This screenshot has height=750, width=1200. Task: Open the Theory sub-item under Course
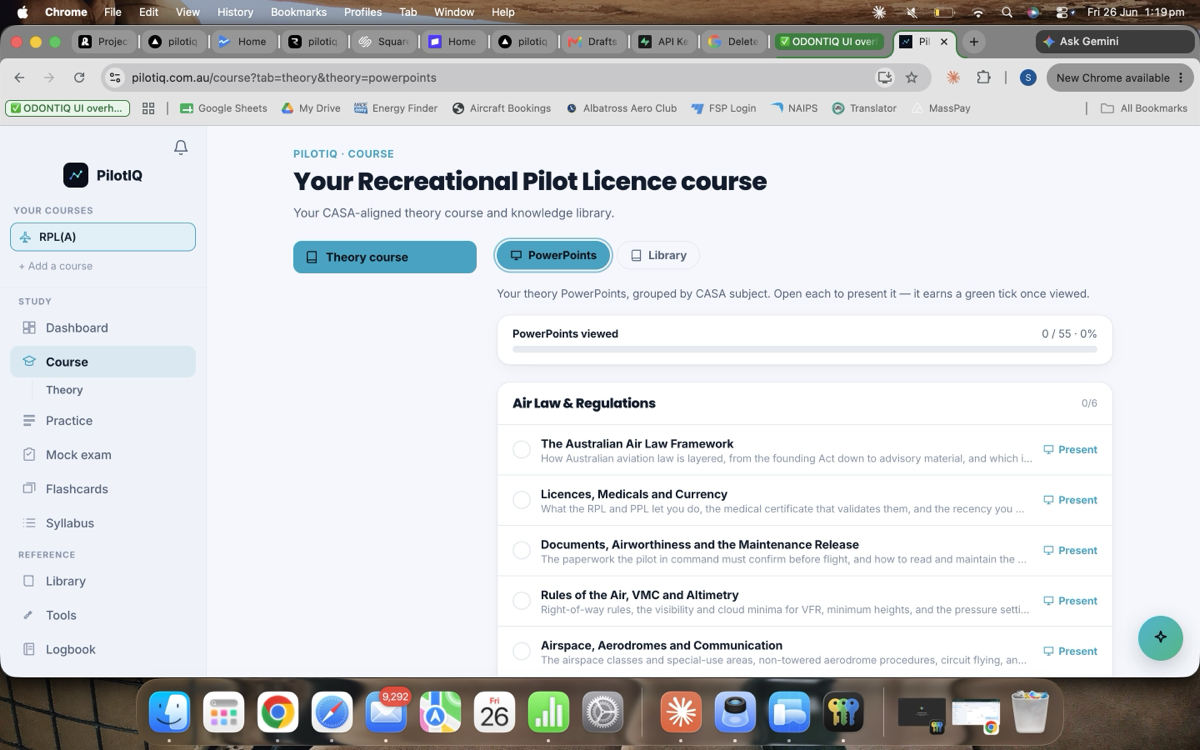pyautogui.click(x=64, y=390)
